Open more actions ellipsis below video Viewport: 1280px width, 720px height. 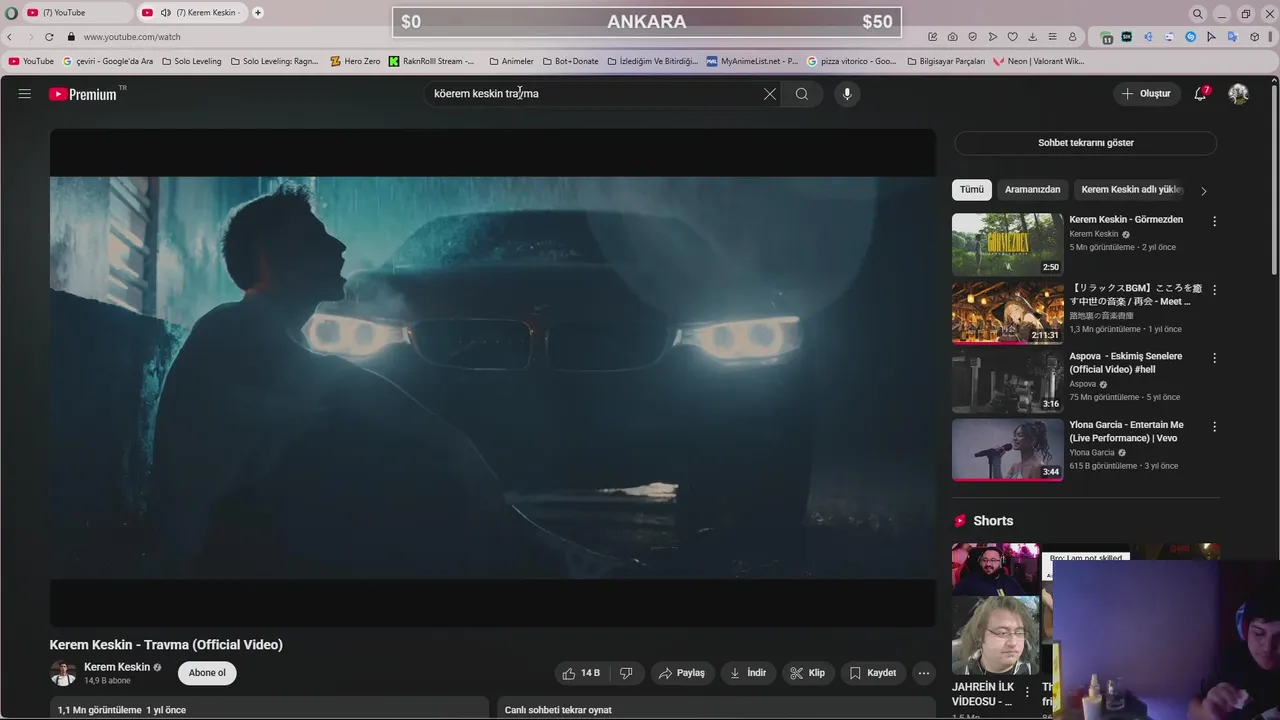tap(924, 673)
